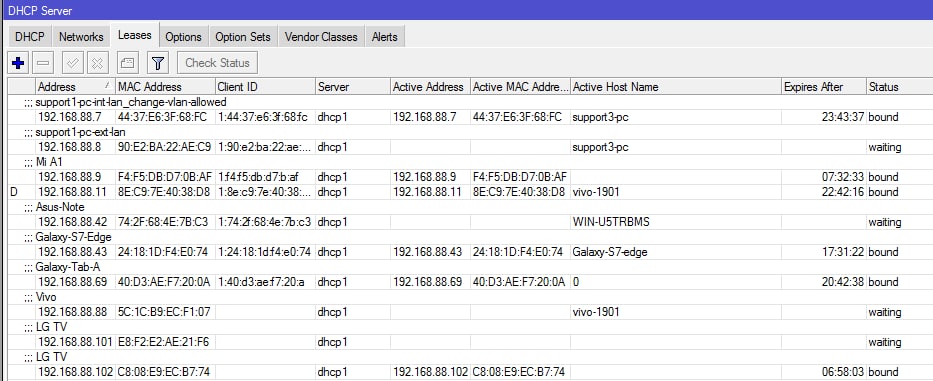
Task: Click host name Galaxy-S7-edge
Action: coord(610,252)
